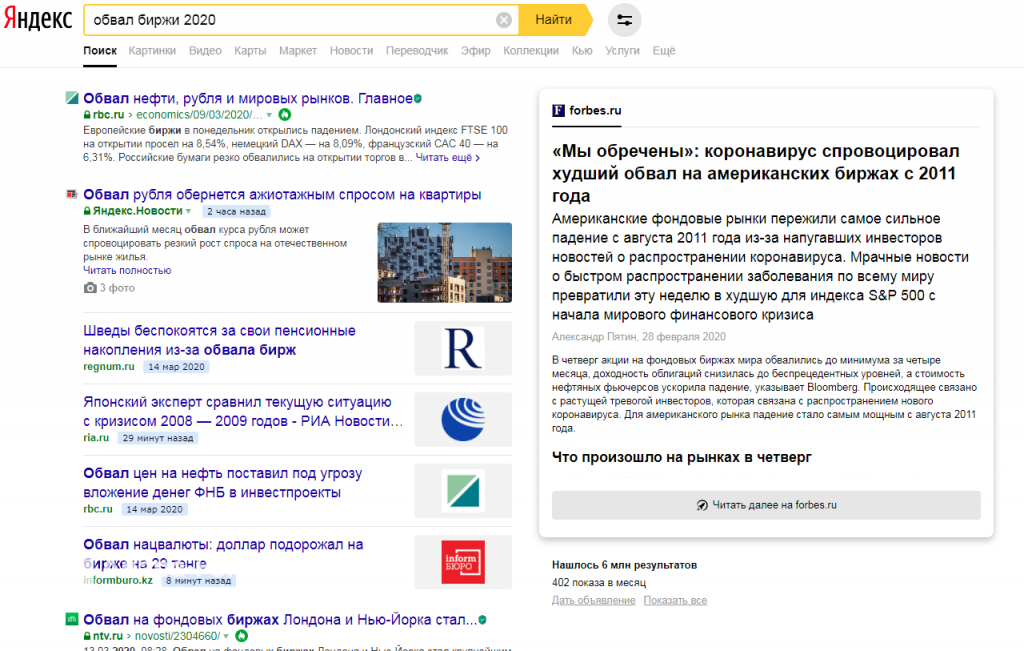Open ria.ru source link

(x=96, y=437)
